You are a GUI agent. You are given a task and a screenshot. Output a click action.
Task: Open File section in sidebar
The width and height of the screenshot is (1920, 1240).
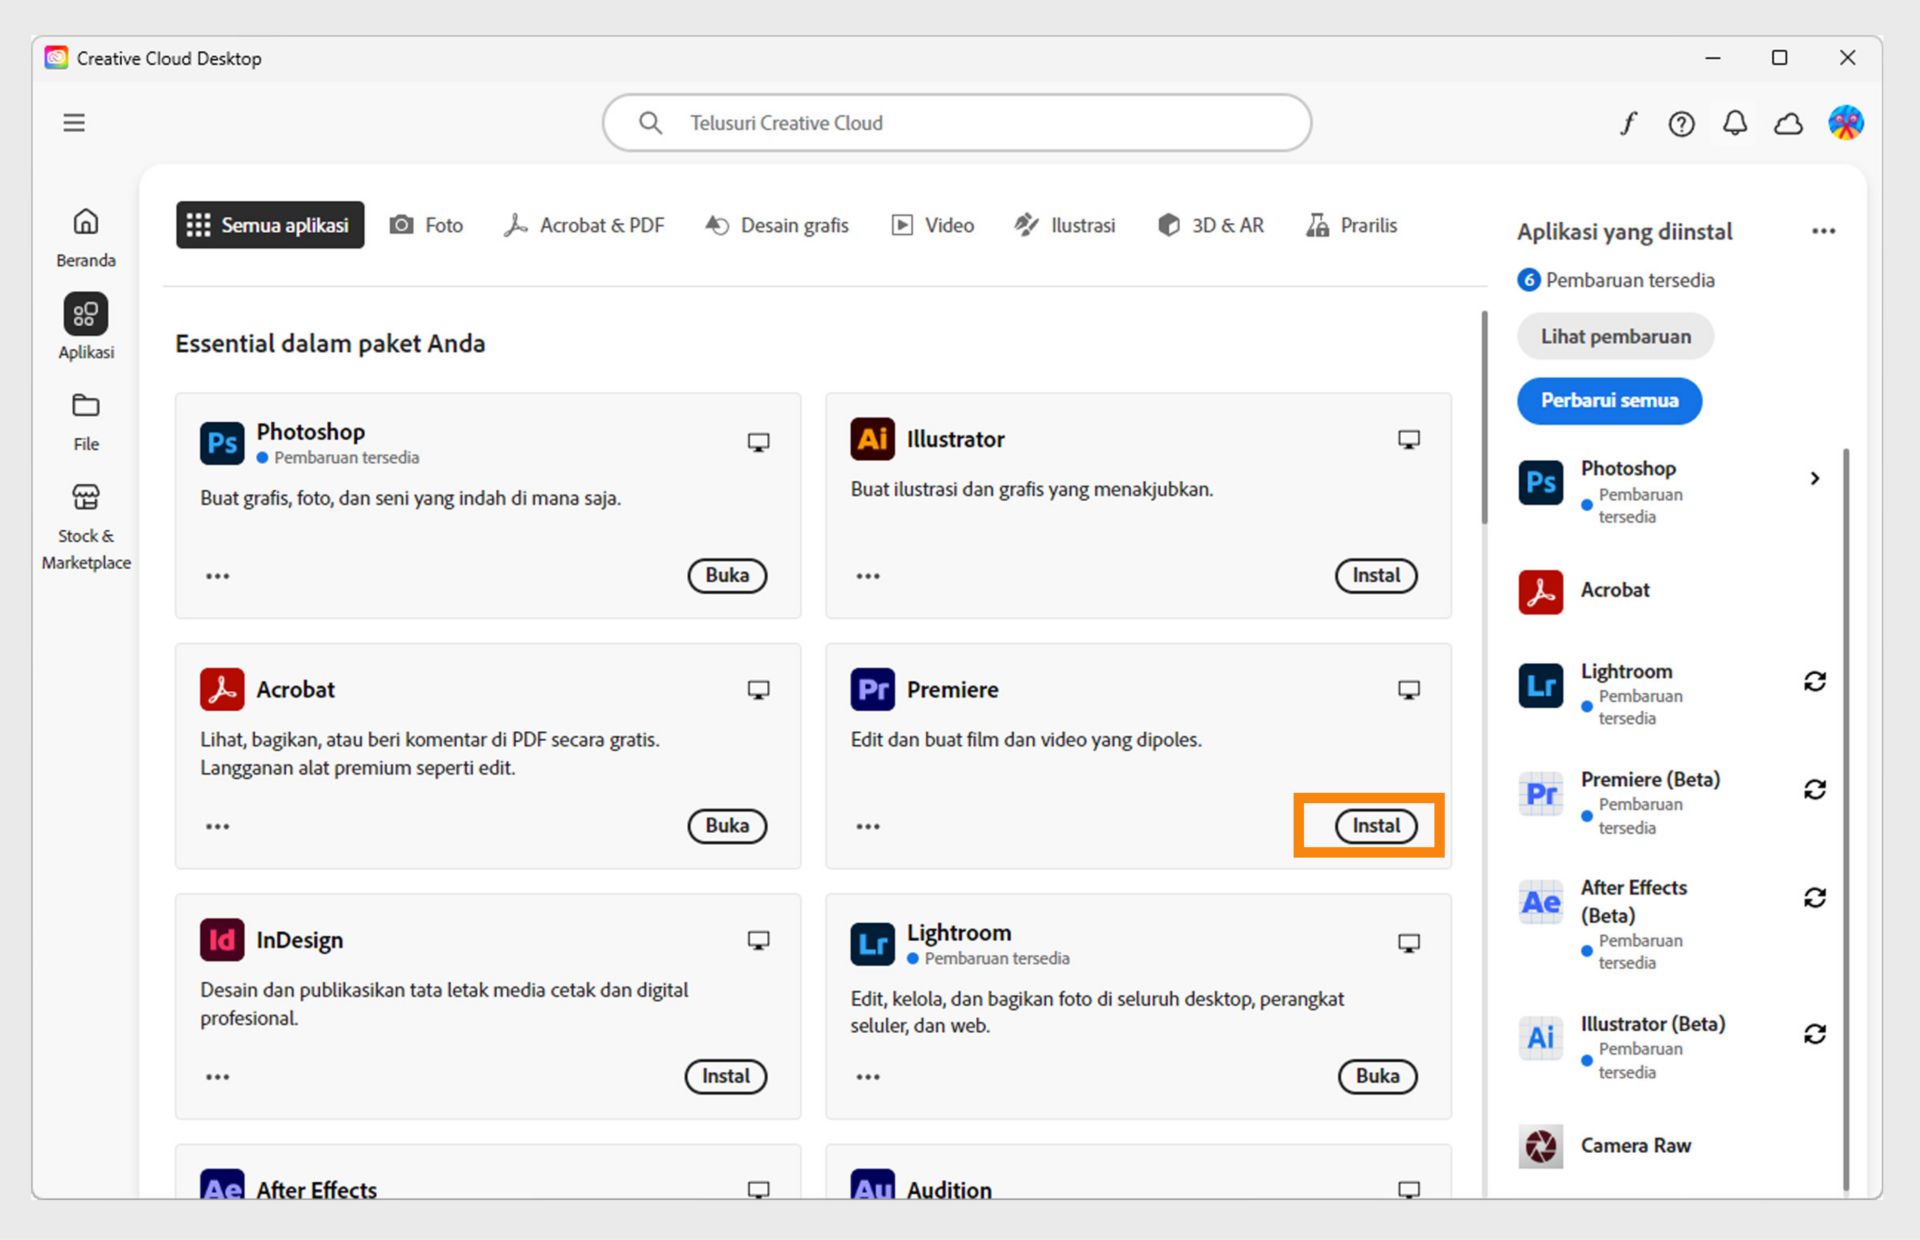click(x=86, y=422)
